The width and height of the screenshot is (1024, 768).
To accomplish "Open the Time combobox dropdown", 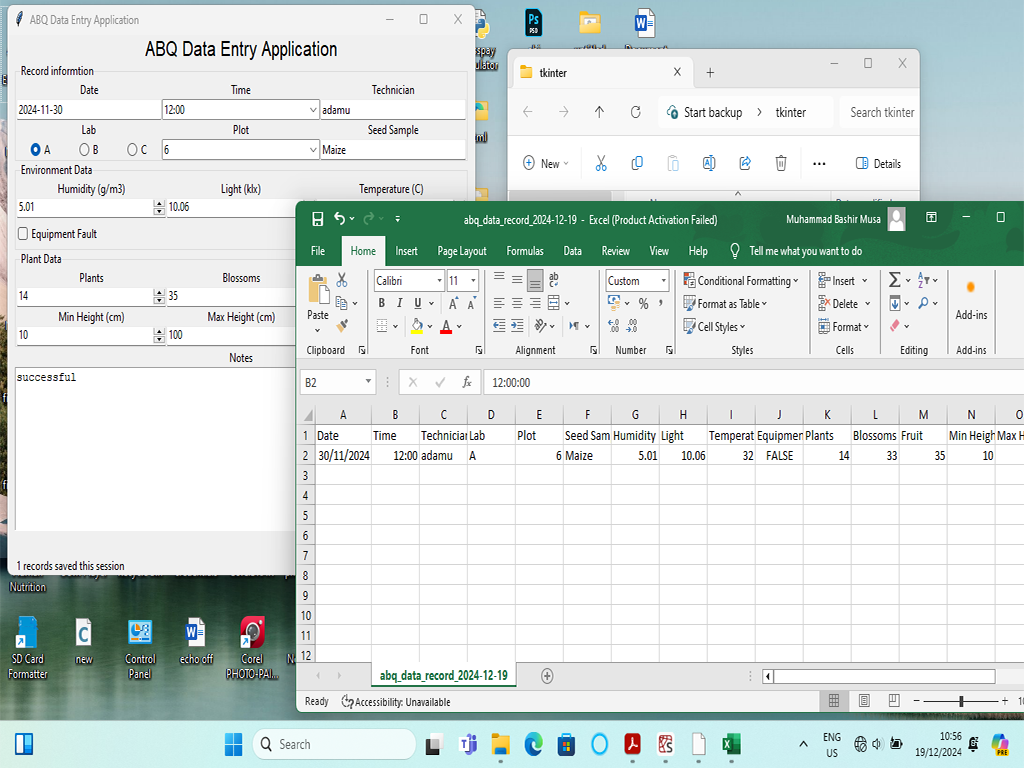I will 312,110.
